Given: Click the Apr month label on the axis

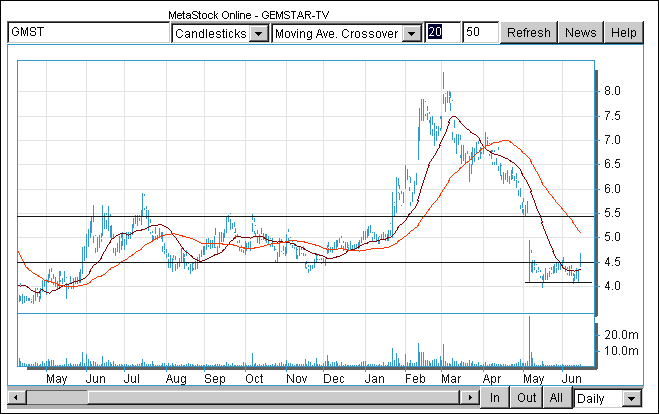Looking at the screenshot, I should (x=492, y=379).
